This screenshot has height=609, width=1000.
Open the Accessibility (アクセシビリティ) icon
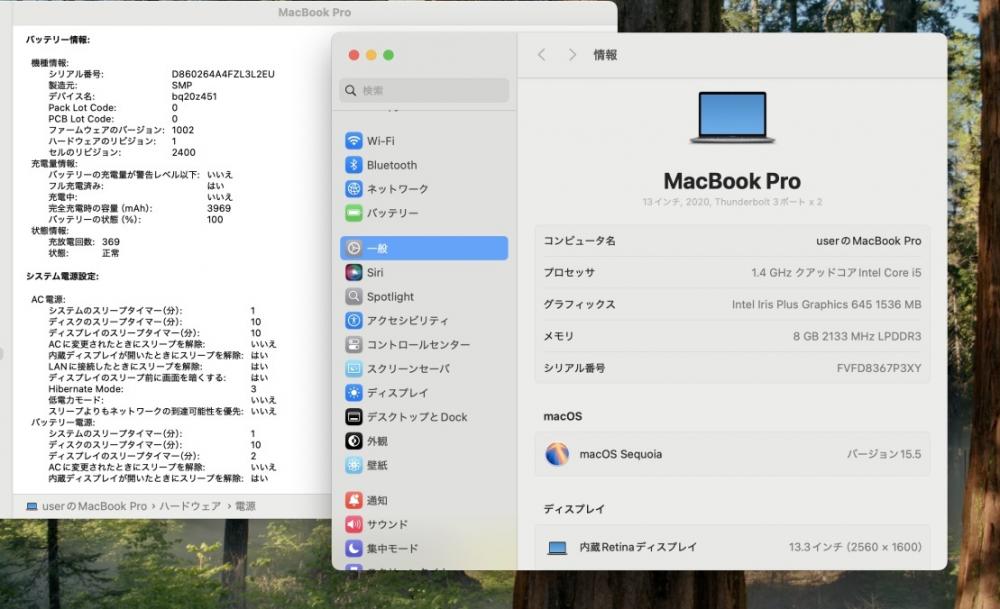pyautogui.click(x=353, y=320)
